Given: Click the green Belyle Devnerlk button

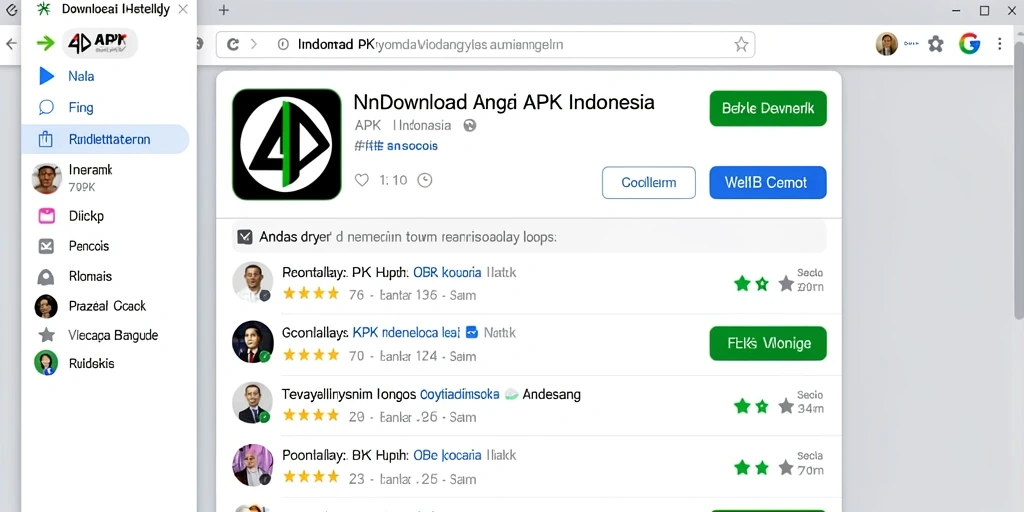Looking at the screenshot, I should coord(768,108).
